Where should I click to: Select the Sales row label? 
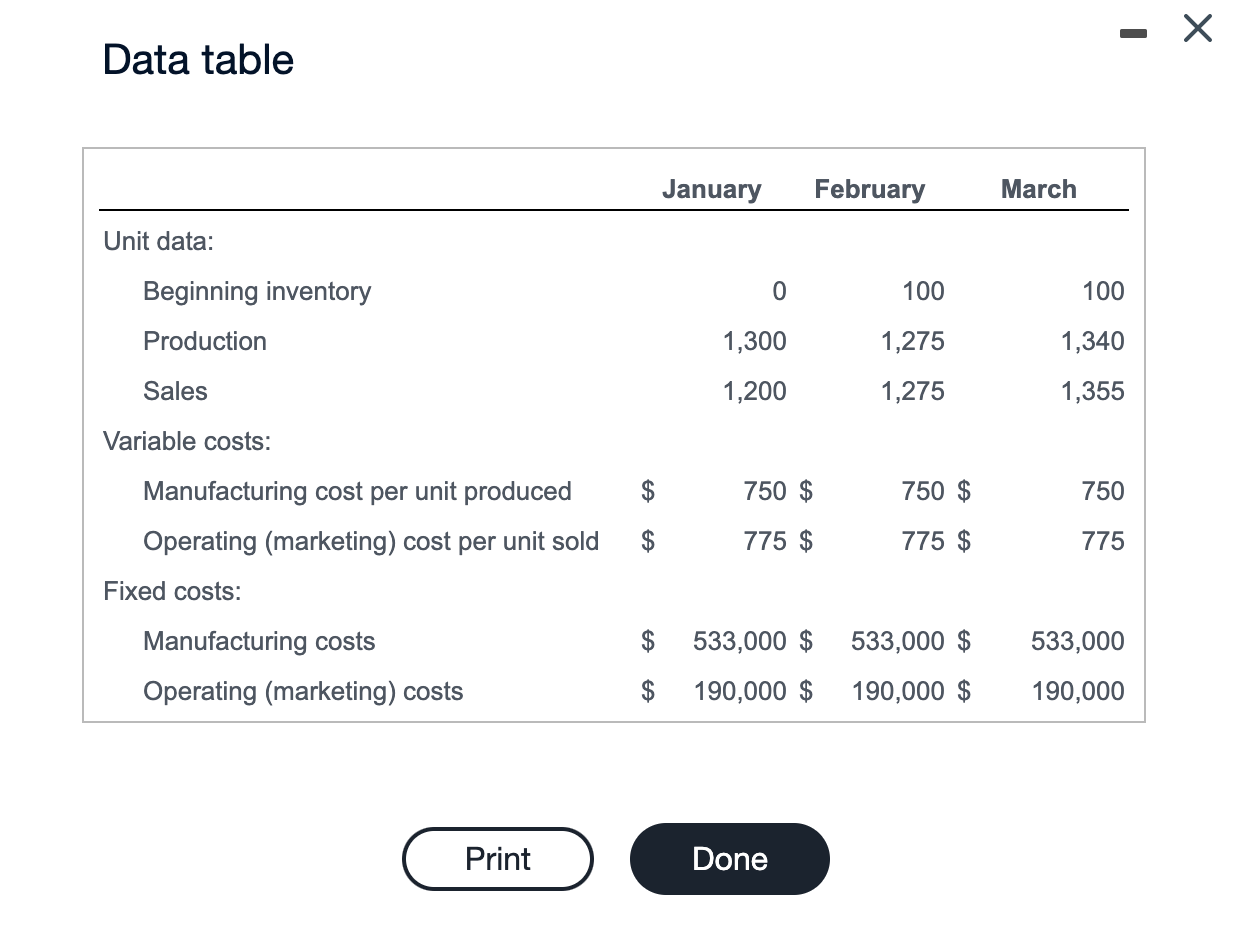tap(175, 391)
